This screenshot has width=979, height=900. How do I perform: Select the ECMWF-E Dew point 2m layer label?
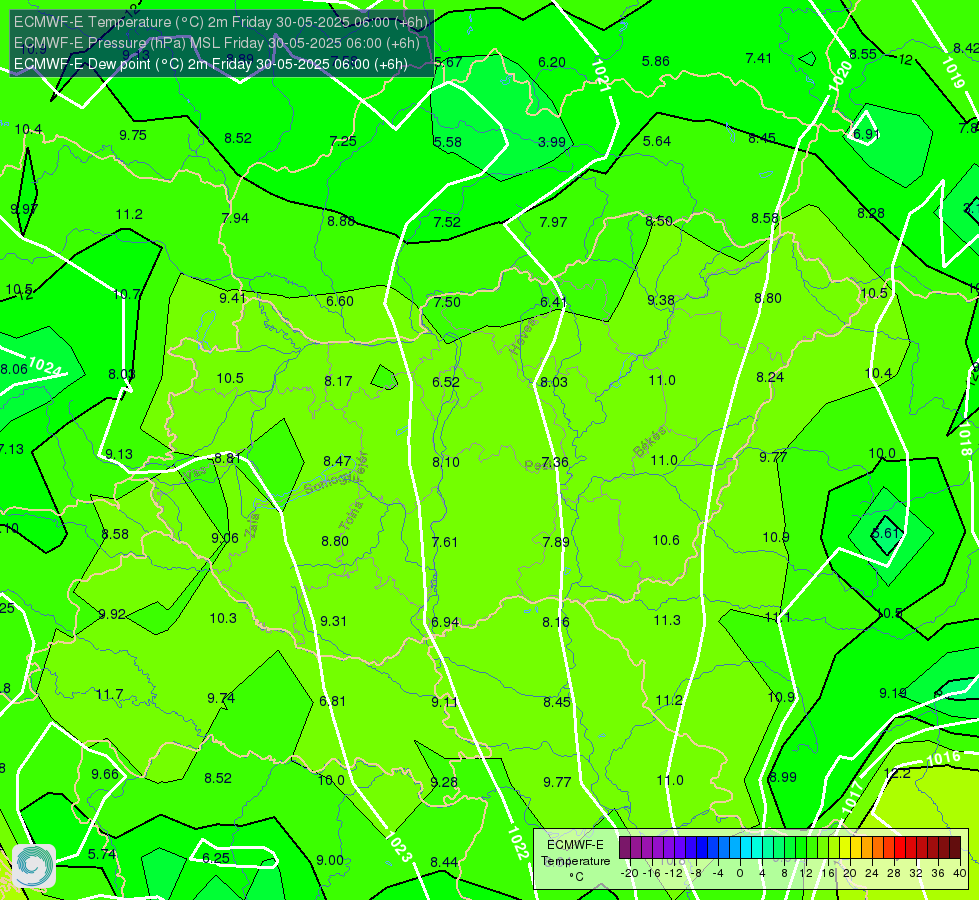click(211, 64)
